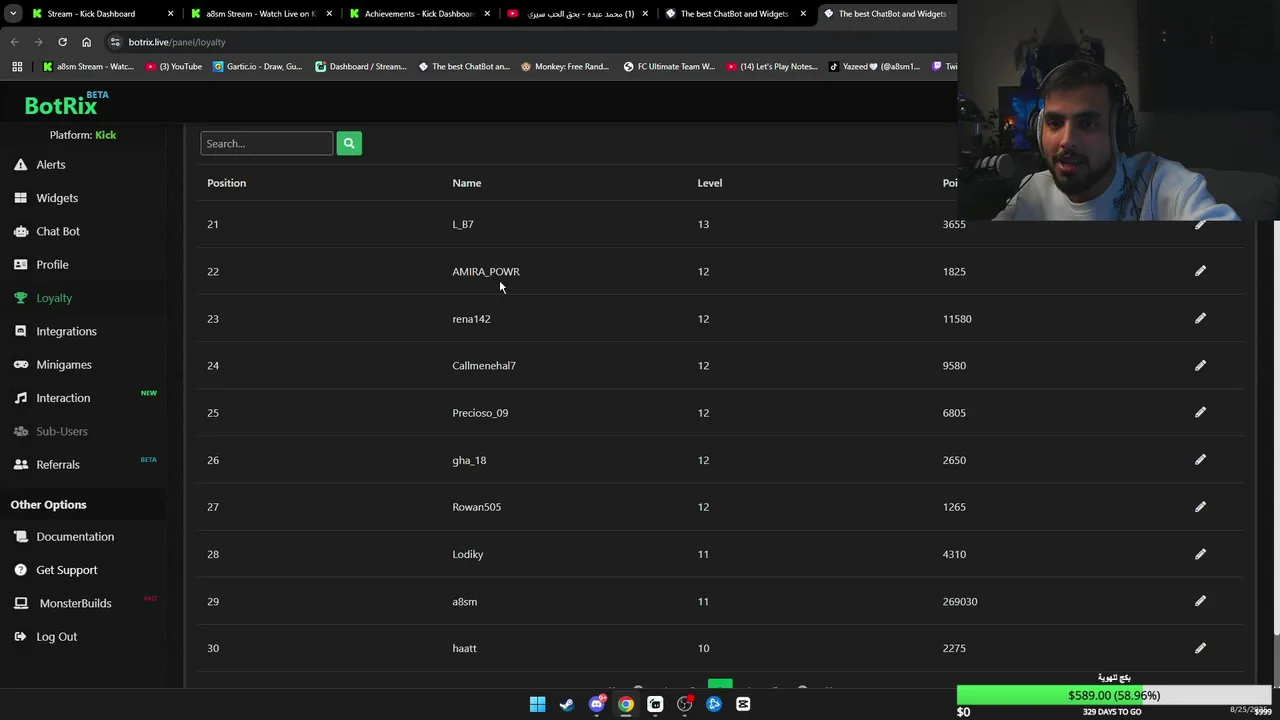
Task: Click the Name column header
Action: click(x=466, y=183)
